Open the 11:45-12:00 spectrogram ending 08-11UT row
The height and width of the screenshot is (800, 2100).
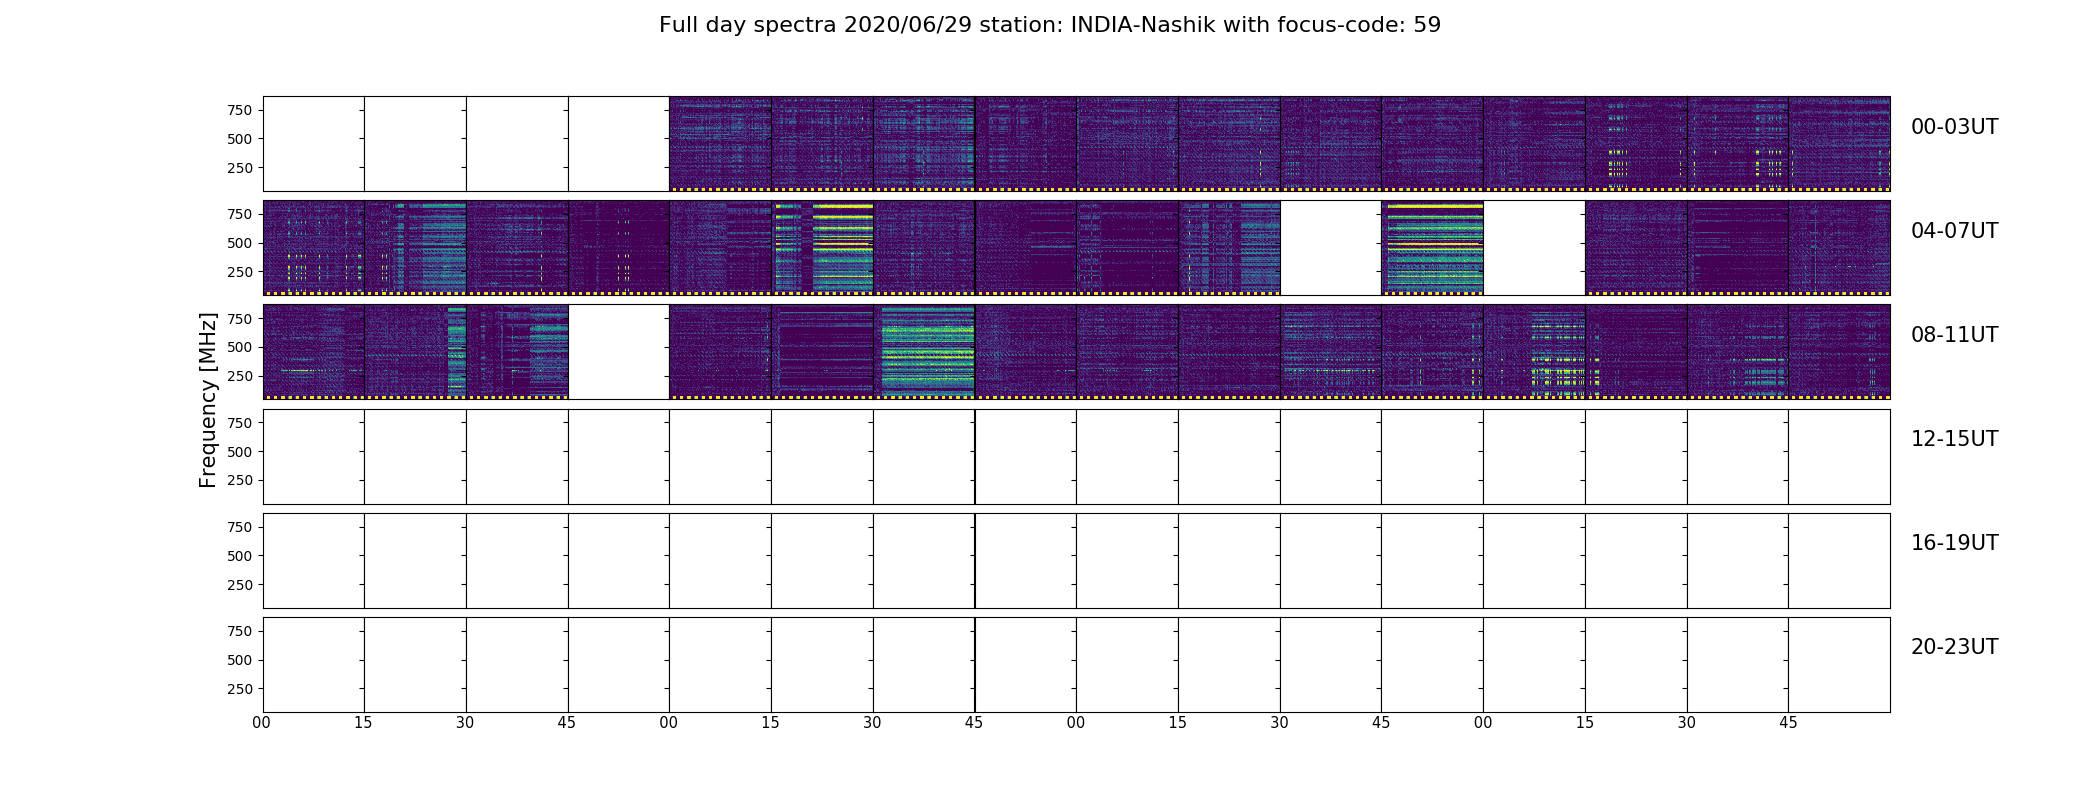point(1839,351)
